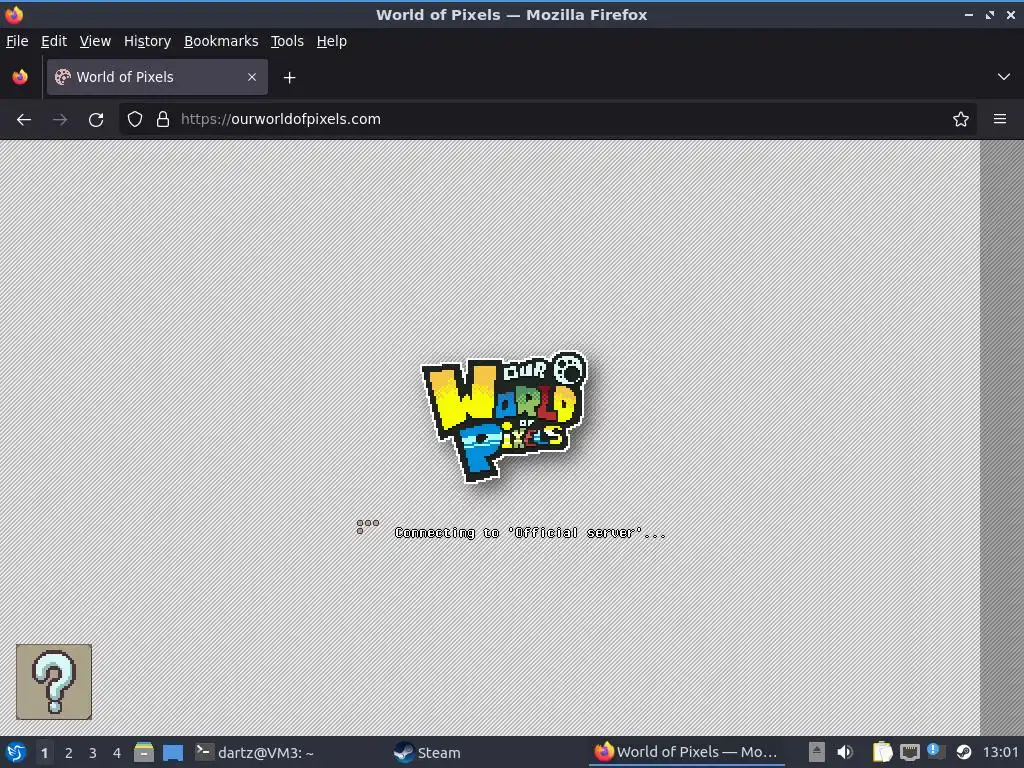This screenshot has width=1024, height=768.
Task: Open the removable media eject tray icon
Action: point(816,752)
